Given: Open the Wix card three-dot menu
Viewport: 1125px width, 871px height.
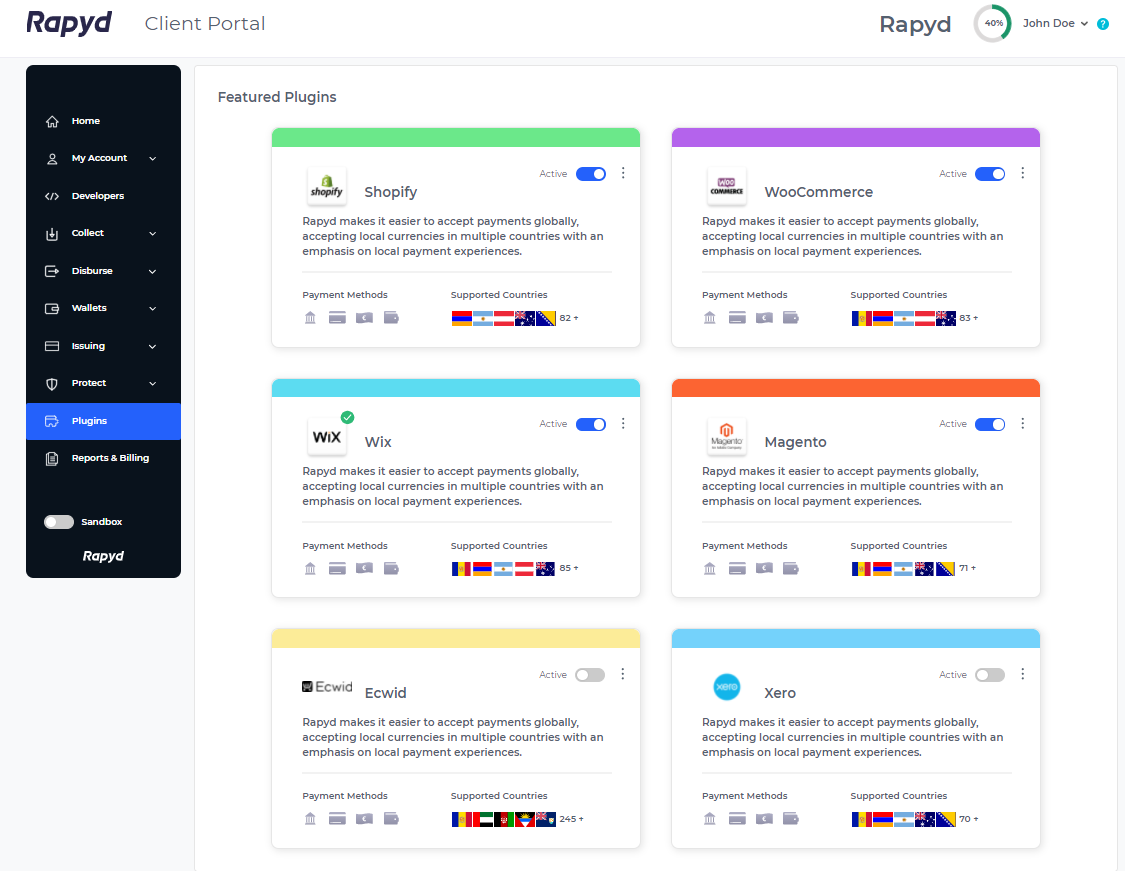Looking at the screenshot, I should [623, 423].
